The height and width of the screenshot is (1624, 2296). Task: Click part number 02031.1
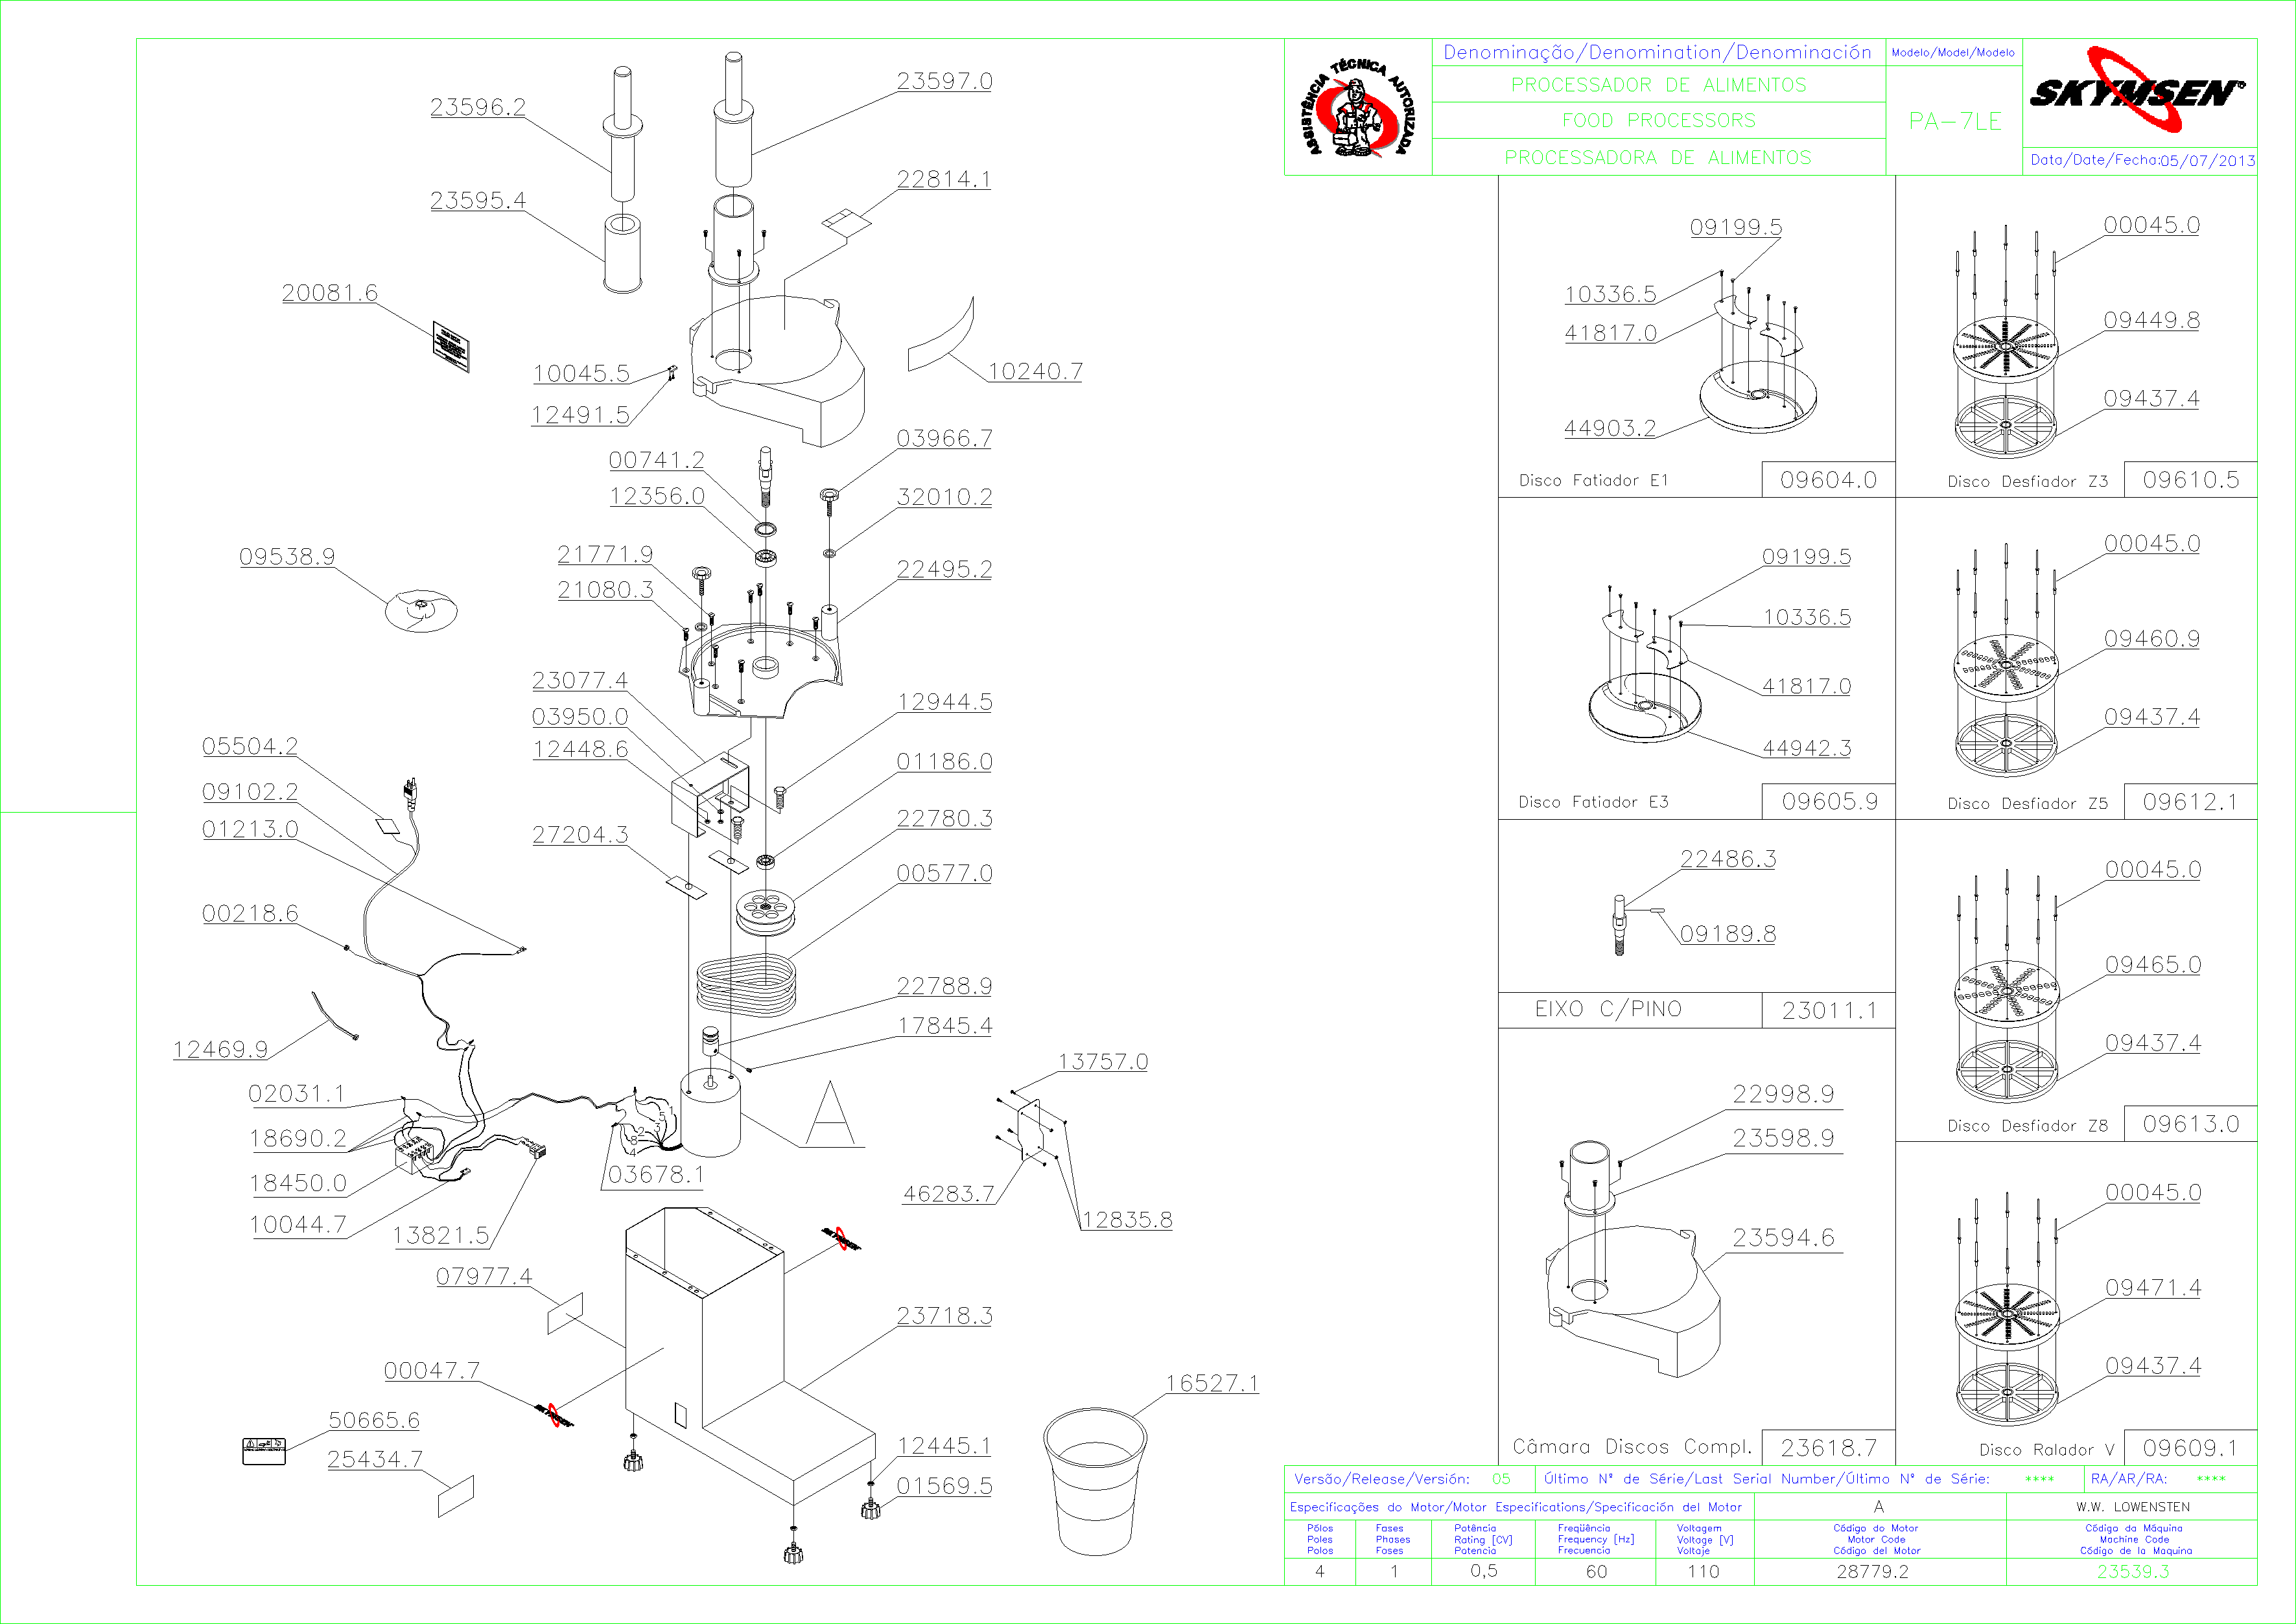click(x=296, y=1094)
